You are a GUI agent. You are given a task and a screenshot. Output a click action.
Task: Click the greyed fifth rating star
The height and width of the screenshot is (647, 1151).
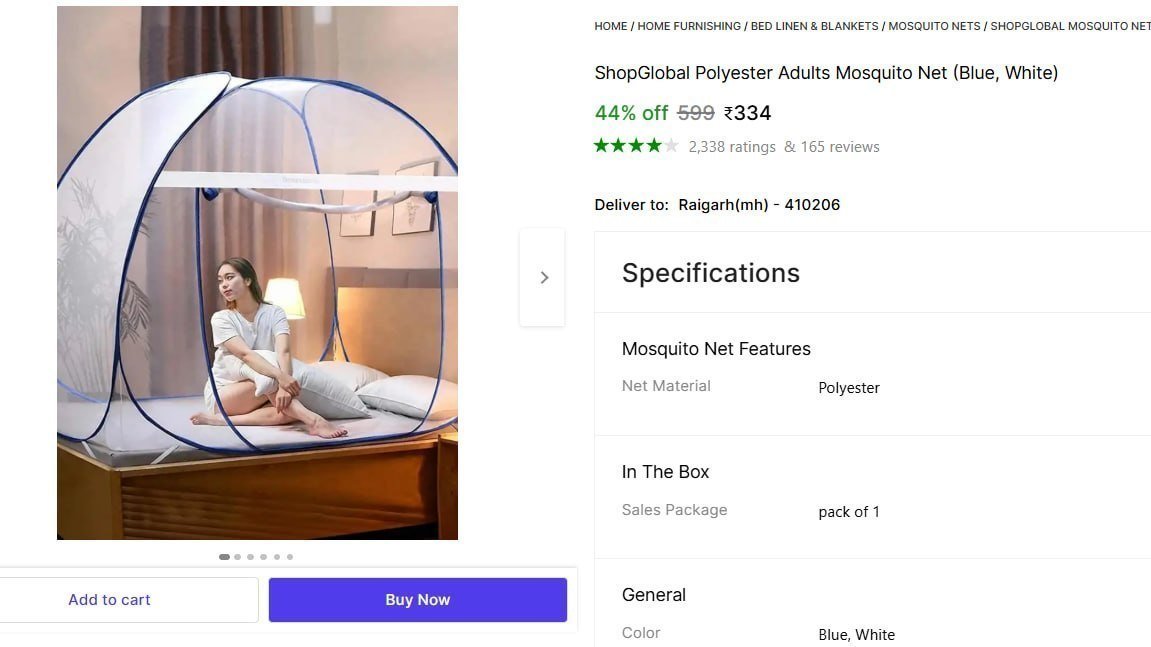point(671,146)
